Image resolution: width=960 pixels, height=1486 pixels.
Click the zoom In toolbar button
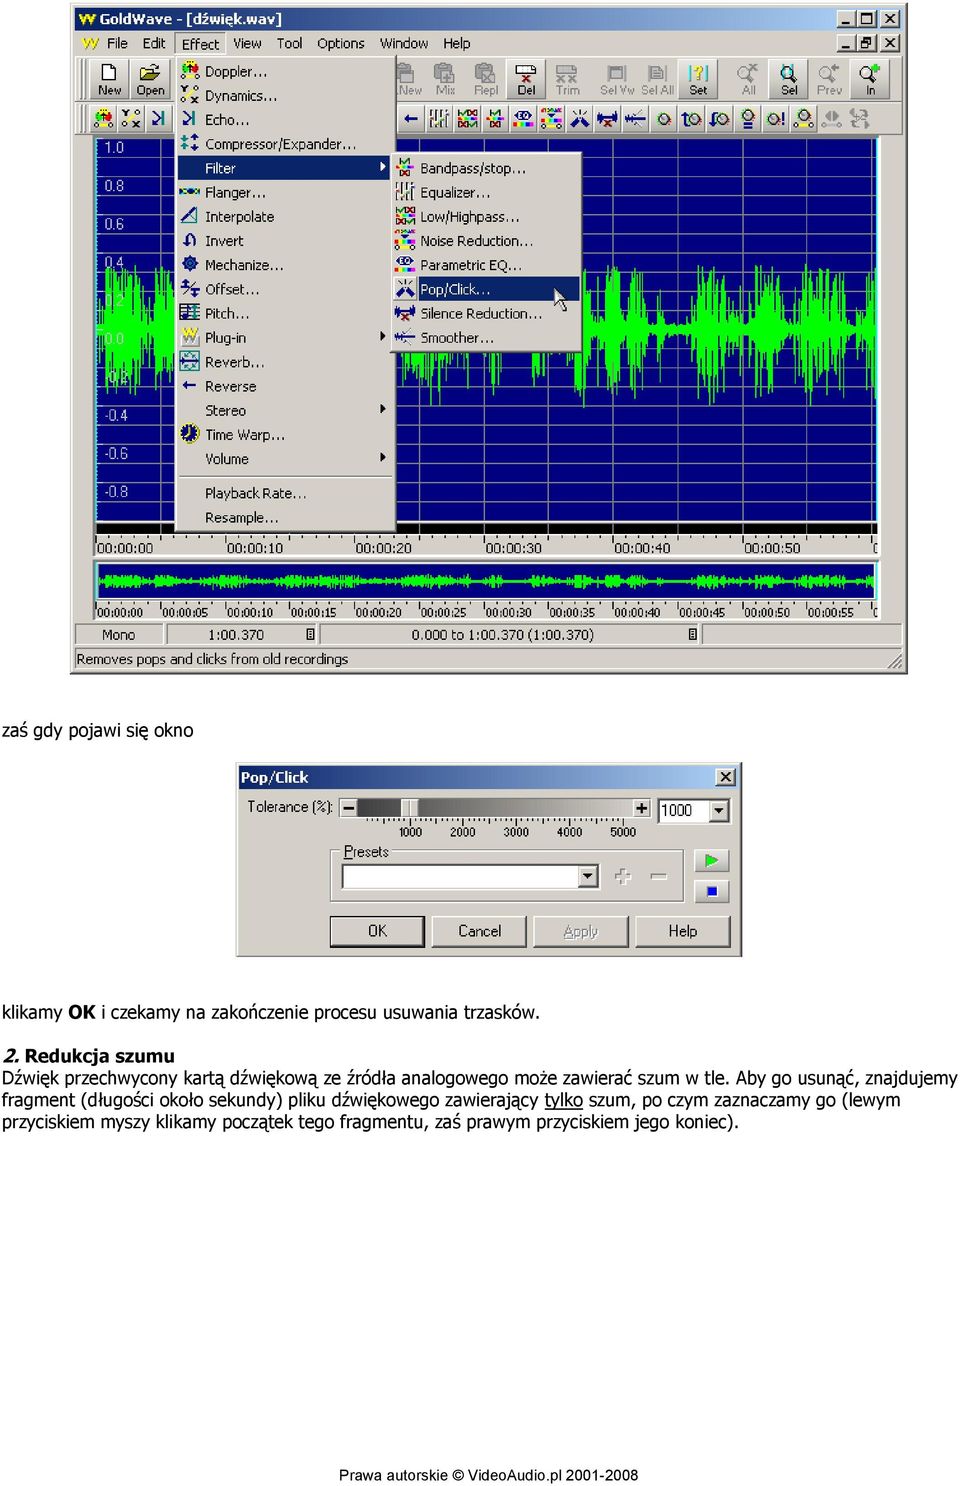coord(870,79)
